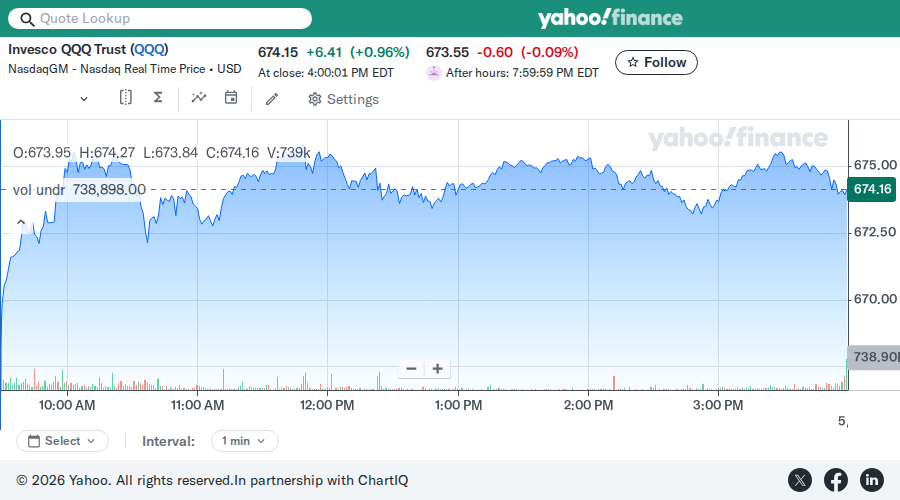Screen dimensions: 900x500
Task: Collapse the vol undr study caret
Action: click(21, 222)
